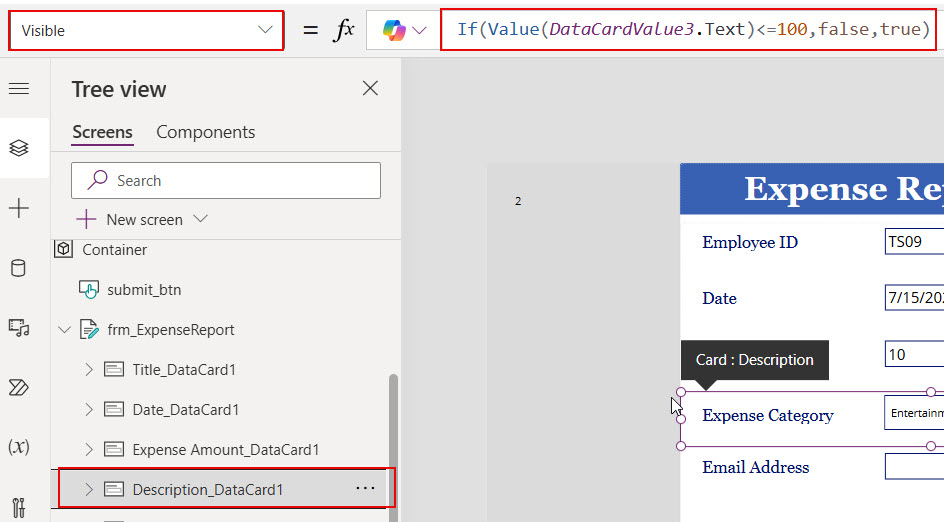Select Container in the tree
This screenshot has width=944, height=522.
tap(114, 250)
